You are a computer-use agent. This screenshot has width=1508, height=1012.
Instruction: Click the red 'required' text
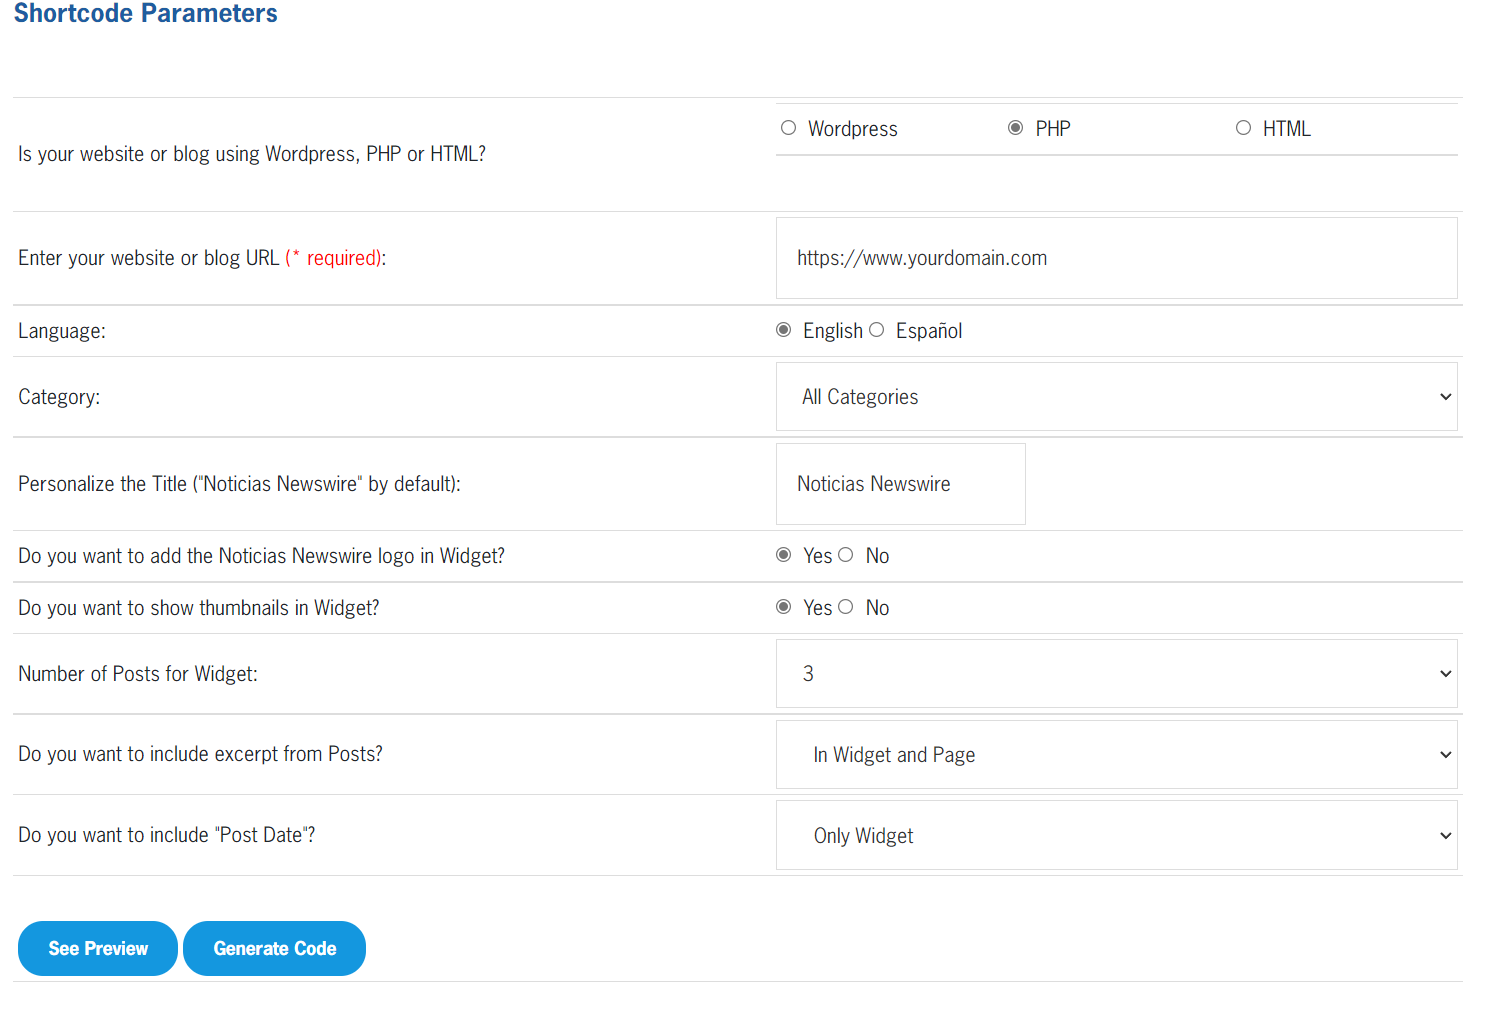pos(342,258)
